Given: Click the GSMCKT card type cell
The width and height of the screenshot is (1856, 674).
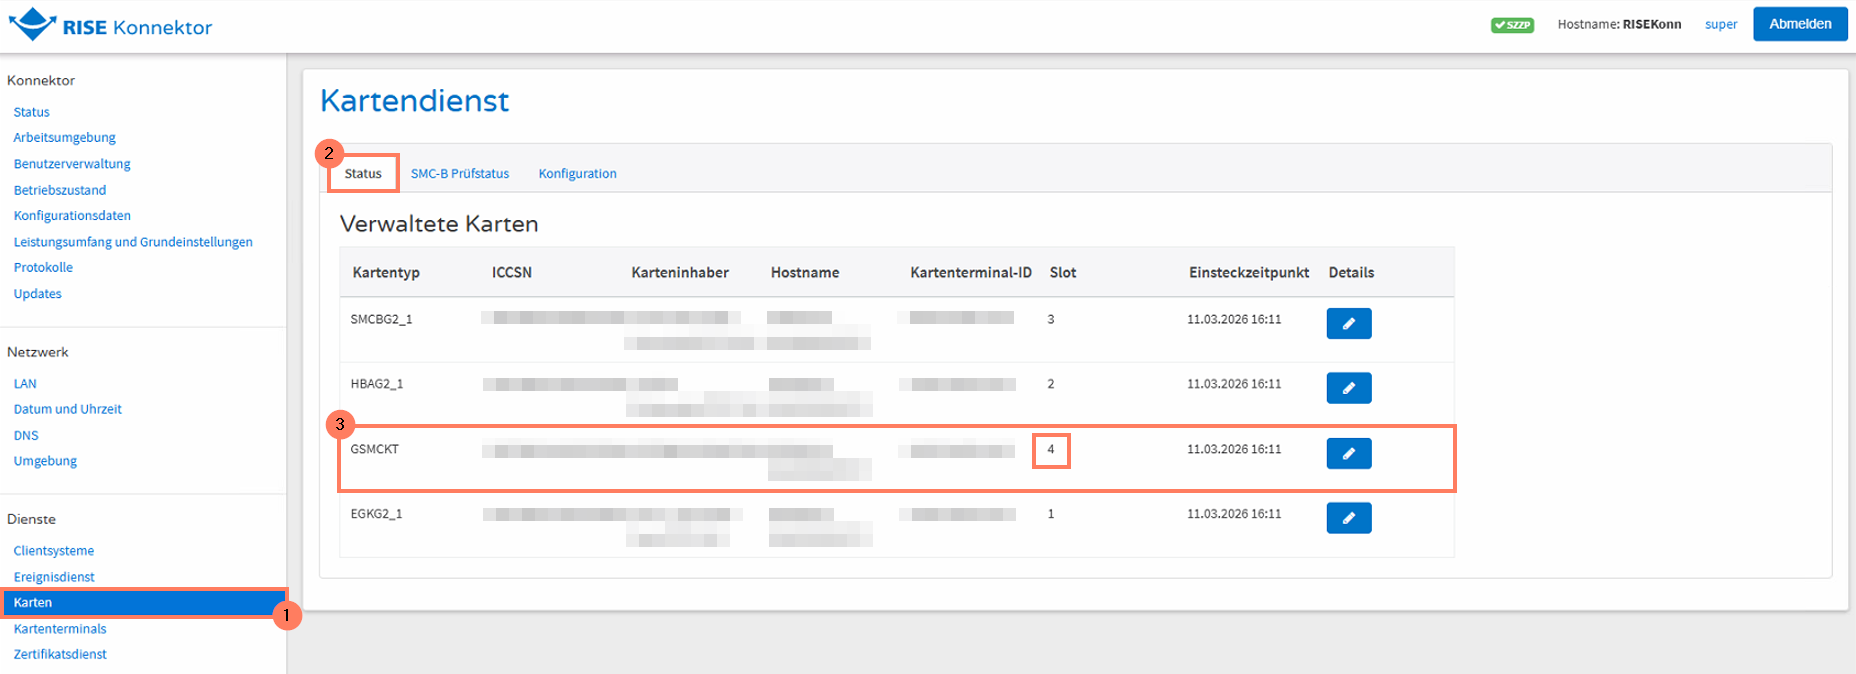Looking at the screenshot, I should 374,450.
